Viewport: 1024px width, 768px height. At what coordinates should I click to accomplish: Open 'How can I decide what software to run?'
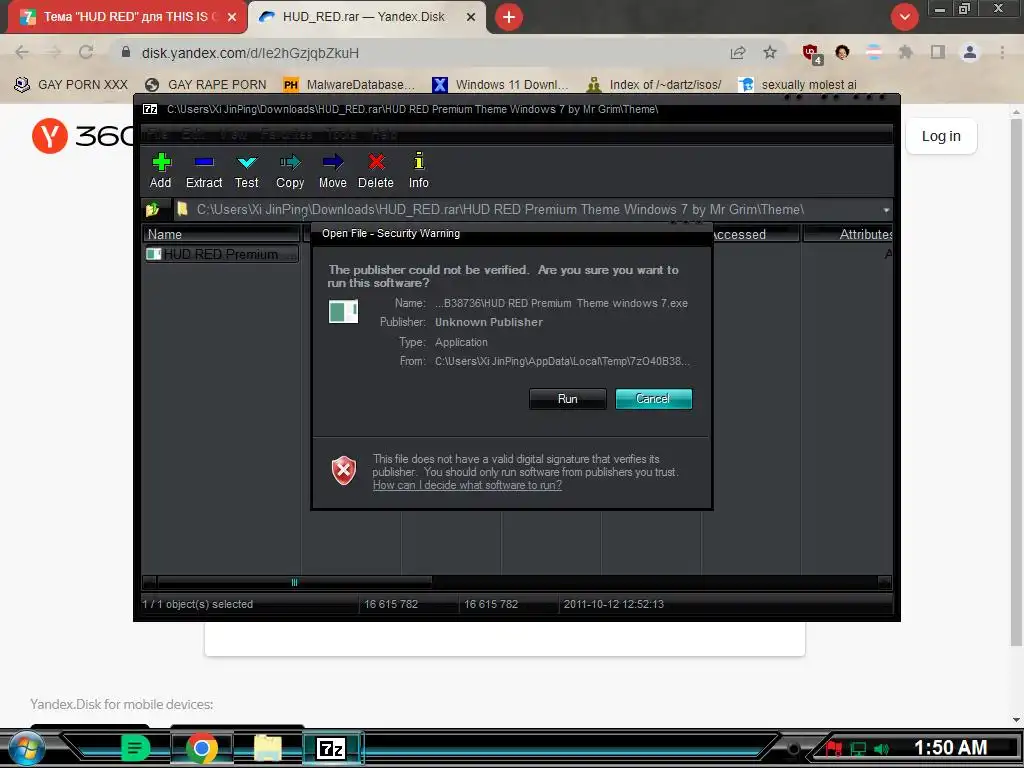click(467, 485)
